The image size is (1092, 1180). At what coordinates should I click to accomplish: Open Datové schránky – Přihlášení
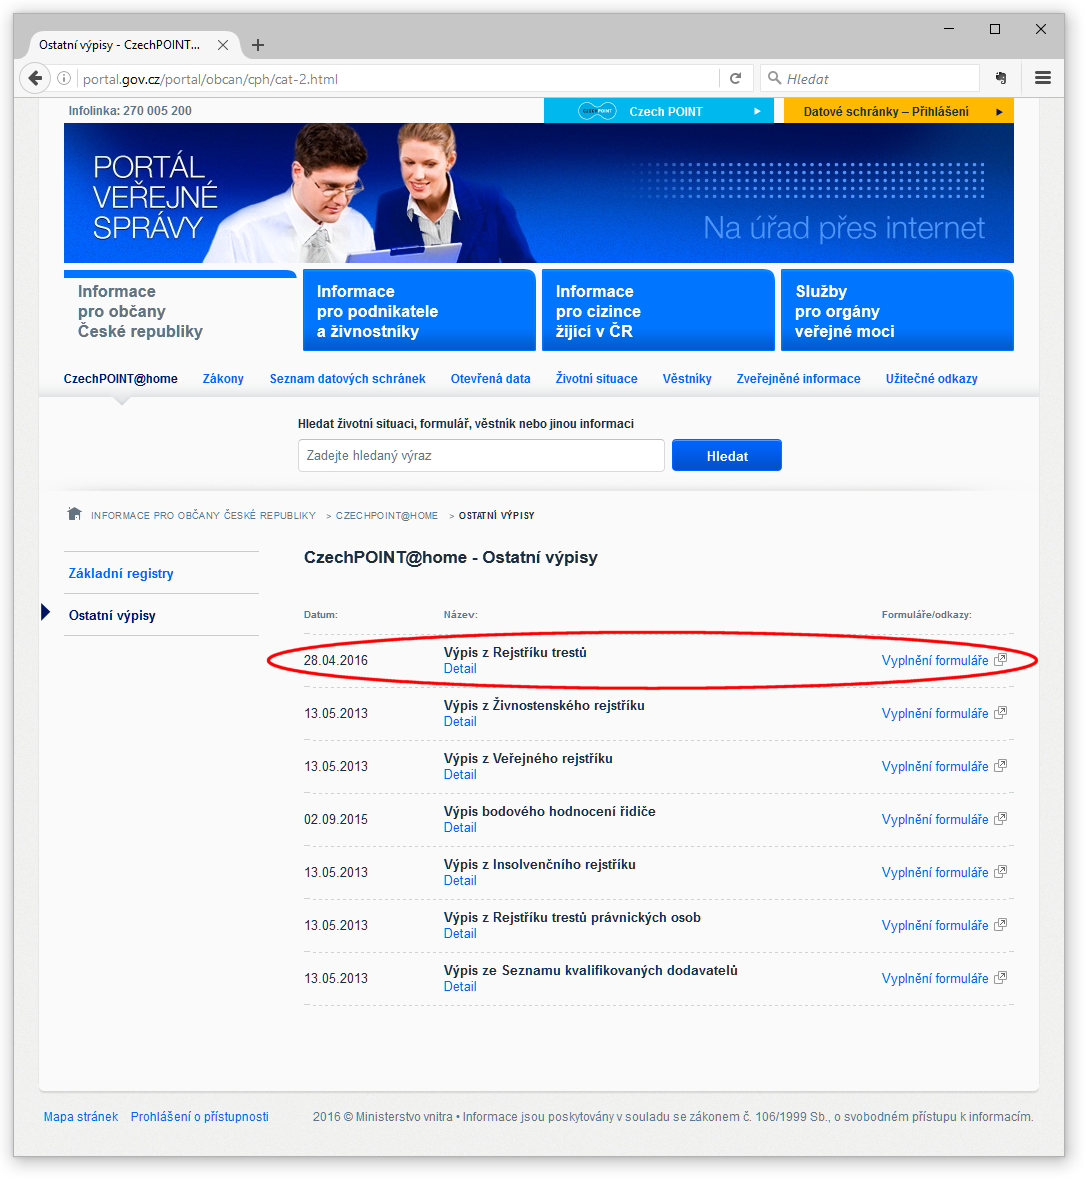tap(899, 111)
